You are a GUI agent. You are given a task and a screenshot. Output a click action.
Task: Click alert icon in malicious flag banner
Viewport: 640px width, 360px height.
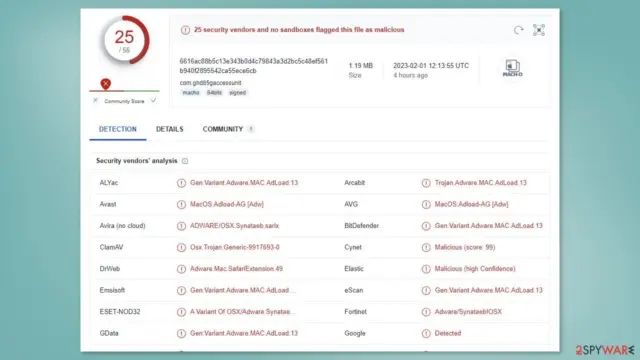[185, 30]
